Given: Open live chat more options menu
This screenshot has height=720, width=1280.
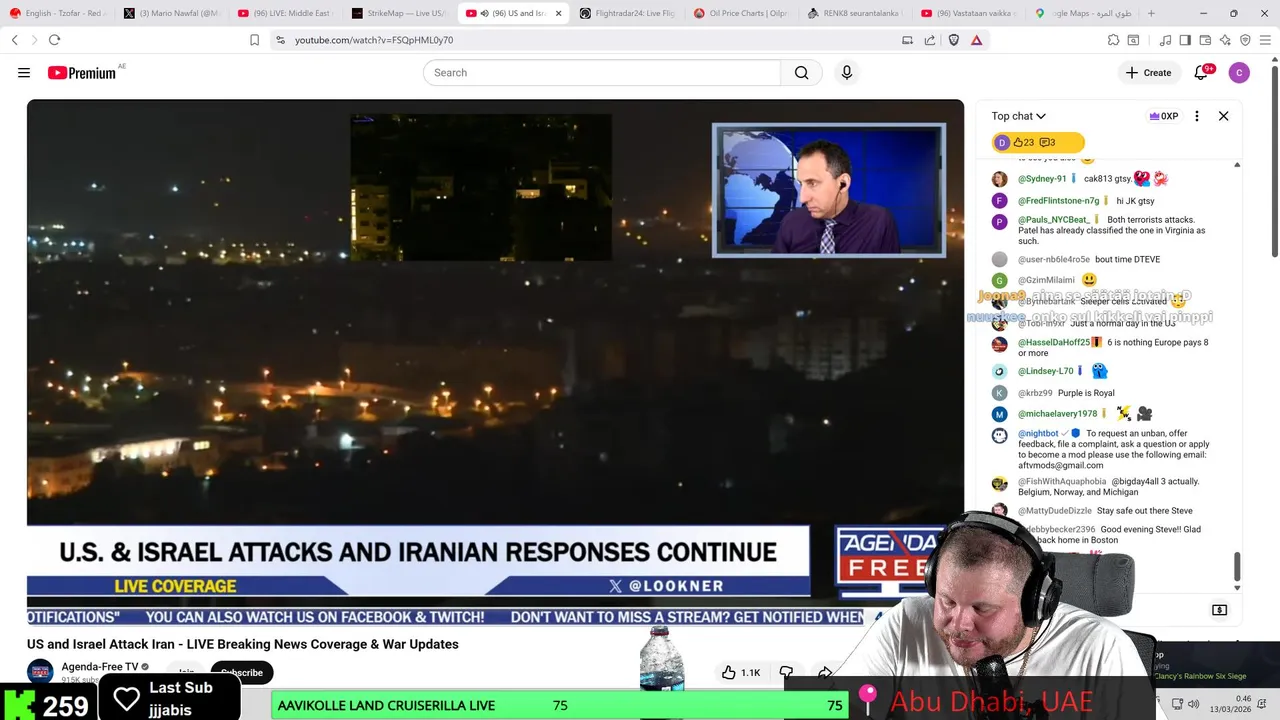Looking at the screenshot, I should (1196, 116).
